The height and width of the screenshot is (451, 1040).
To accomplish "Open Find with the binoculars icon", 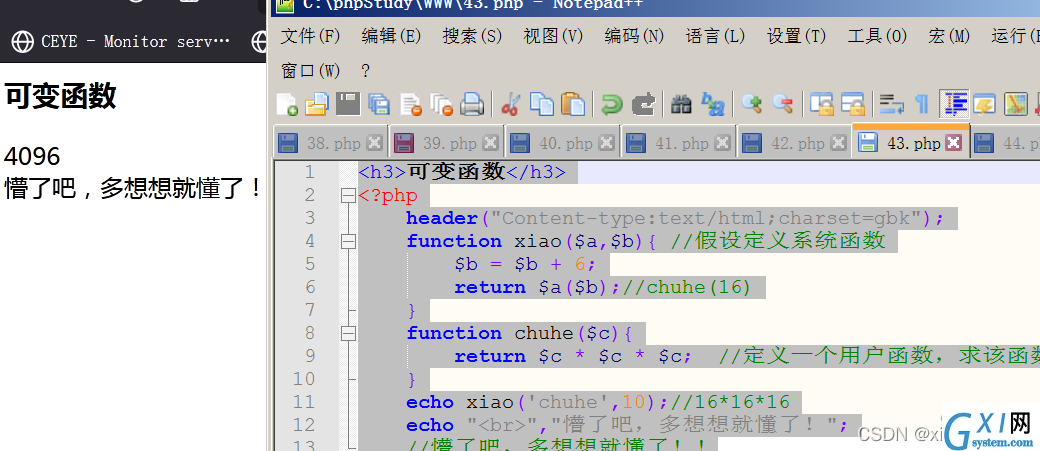I will pyautogui.click(x=681, y=104).
